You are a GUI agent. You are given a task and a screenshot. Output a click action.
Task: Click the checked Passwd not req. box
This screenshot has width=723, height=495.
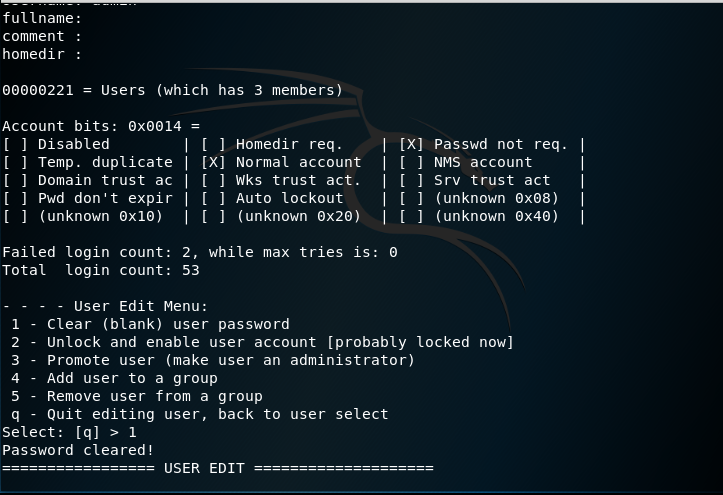tap(412, 144)
